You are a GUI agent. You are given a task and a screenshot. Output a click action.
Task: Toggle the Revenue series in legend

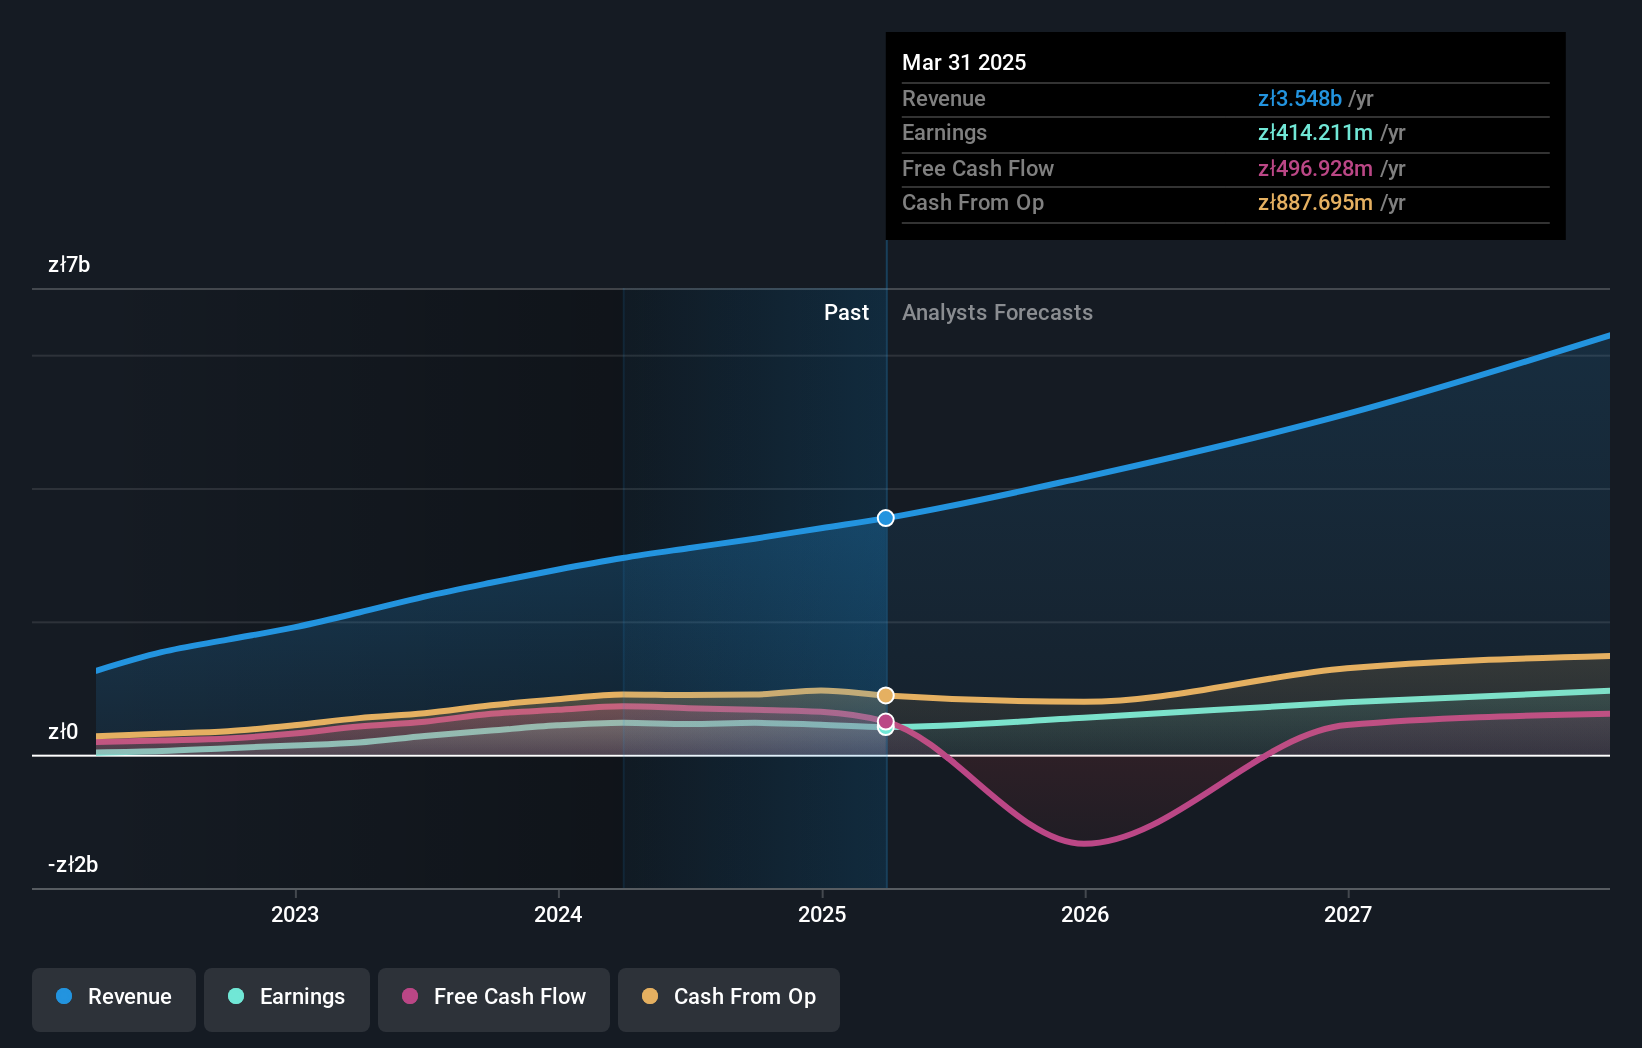[x=114, y=999]
